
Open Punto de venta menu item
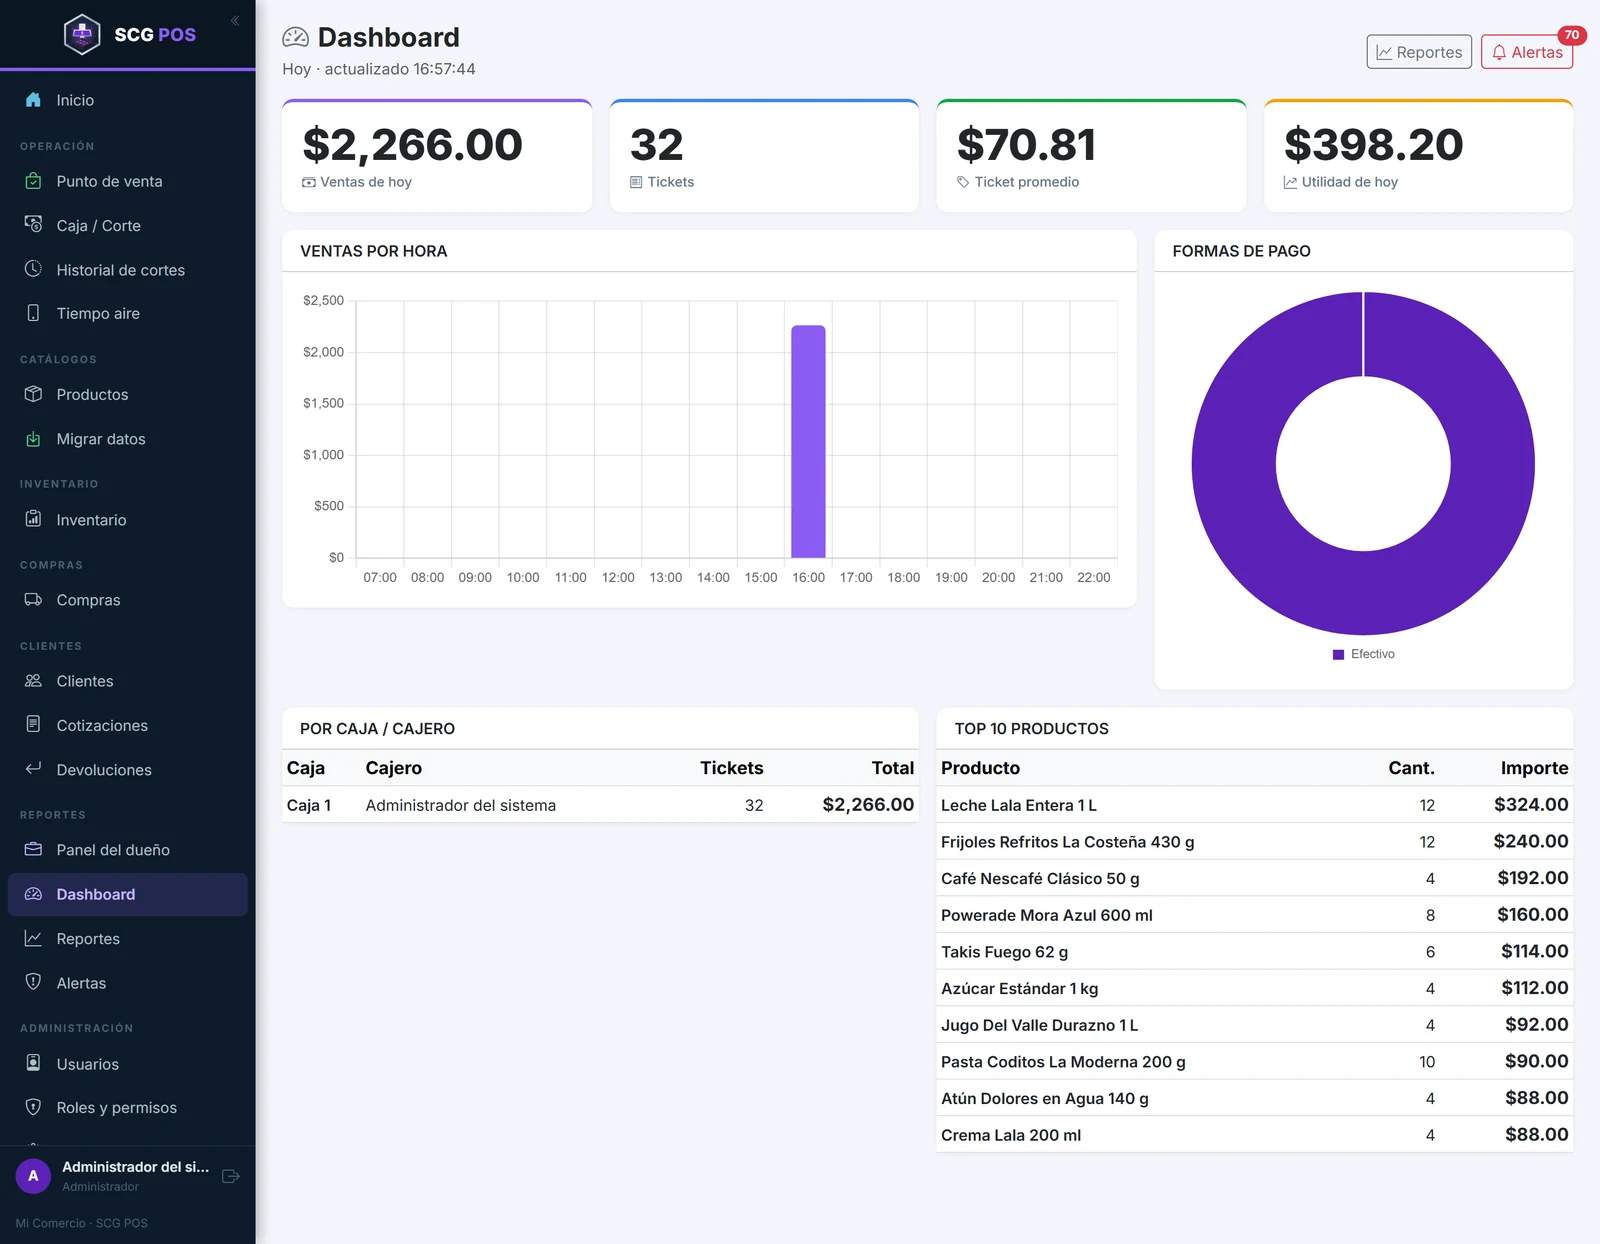(127, 181)
